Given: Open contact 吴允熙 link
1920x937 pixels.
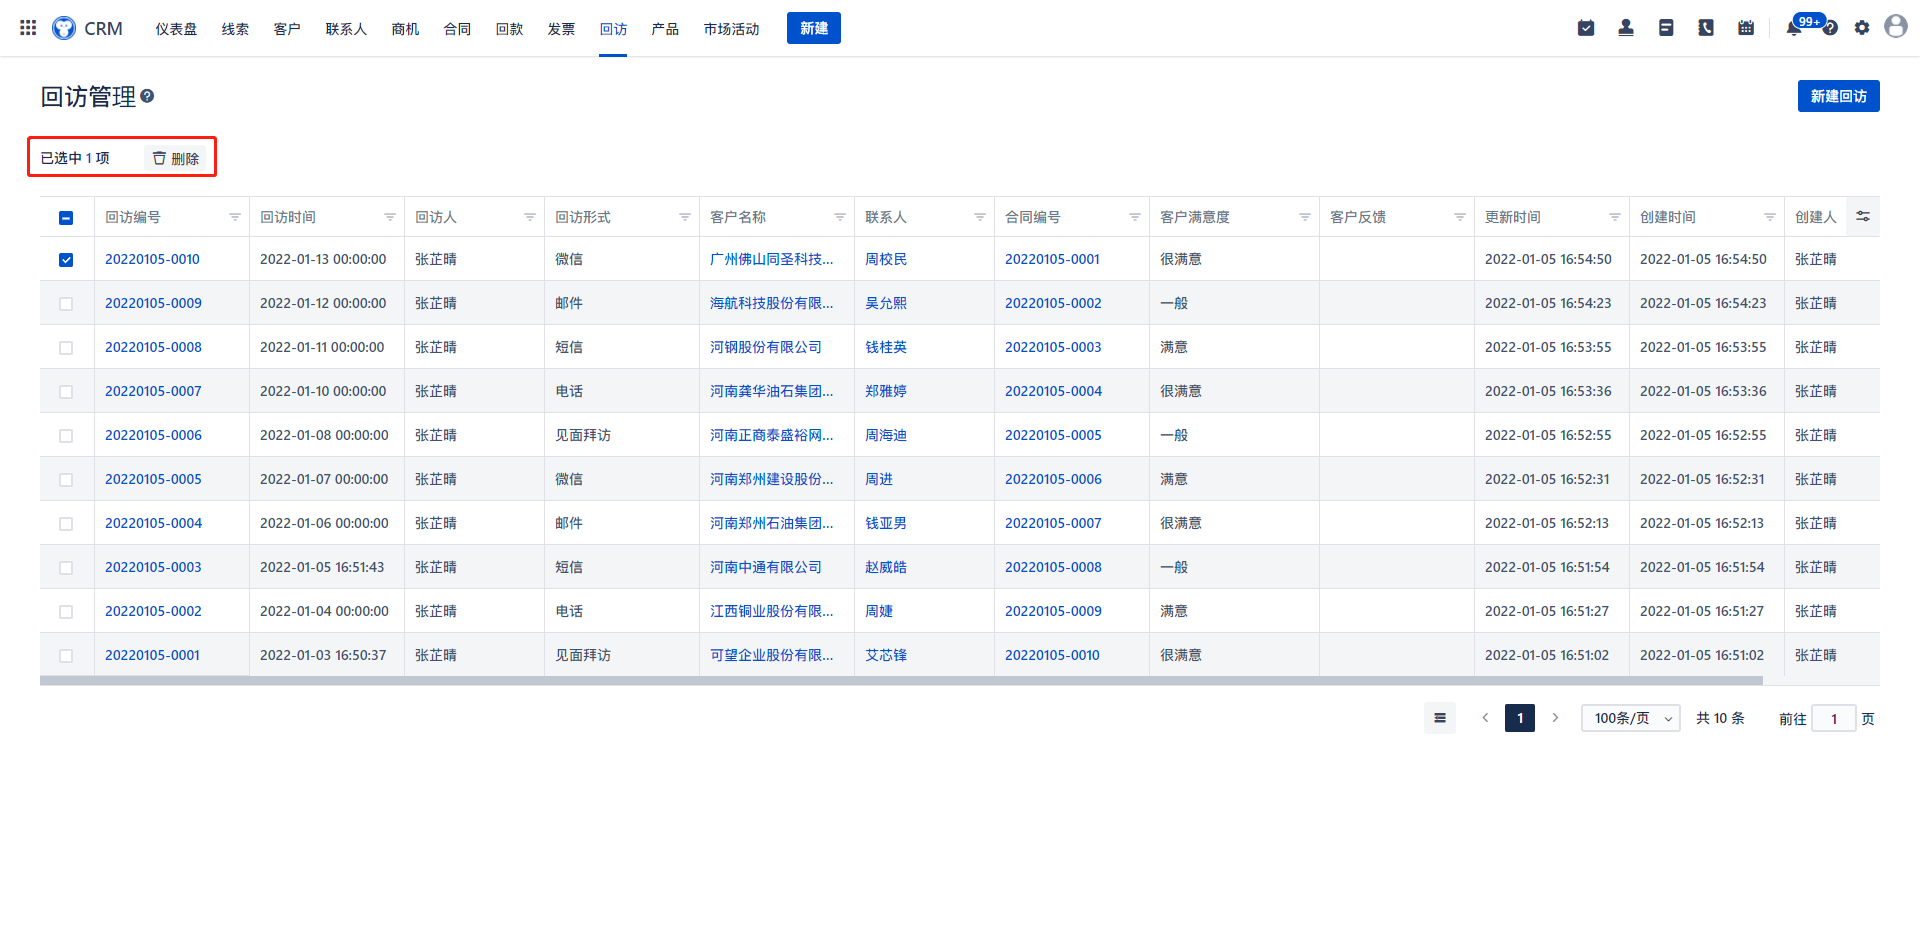Looking at the screenshot, I should [886, 303].
